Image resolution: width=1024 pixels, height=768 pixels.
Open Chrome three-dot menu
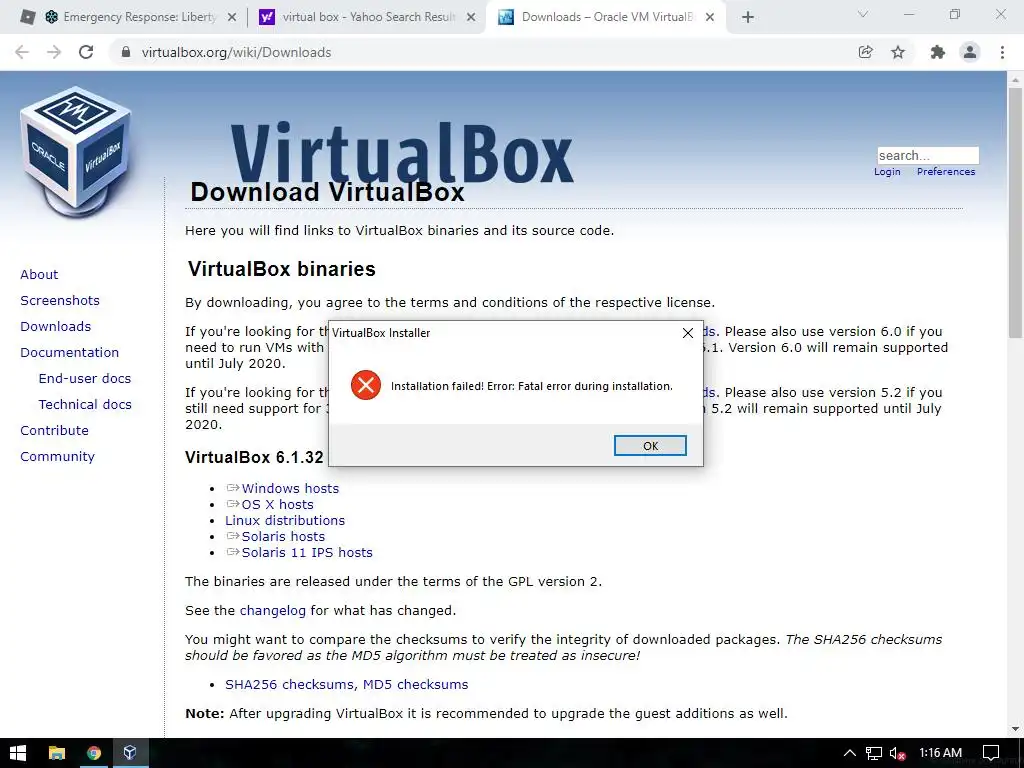pos(1002,52)
